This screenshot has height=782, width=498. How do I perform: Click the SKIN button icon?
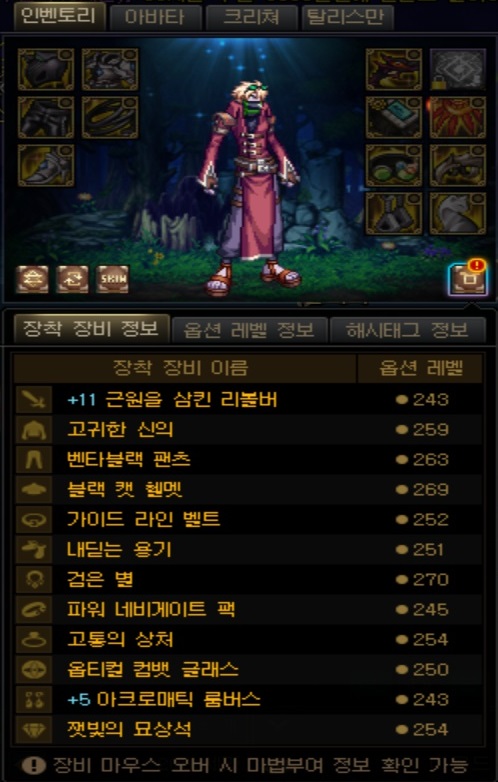coord(113,279)
